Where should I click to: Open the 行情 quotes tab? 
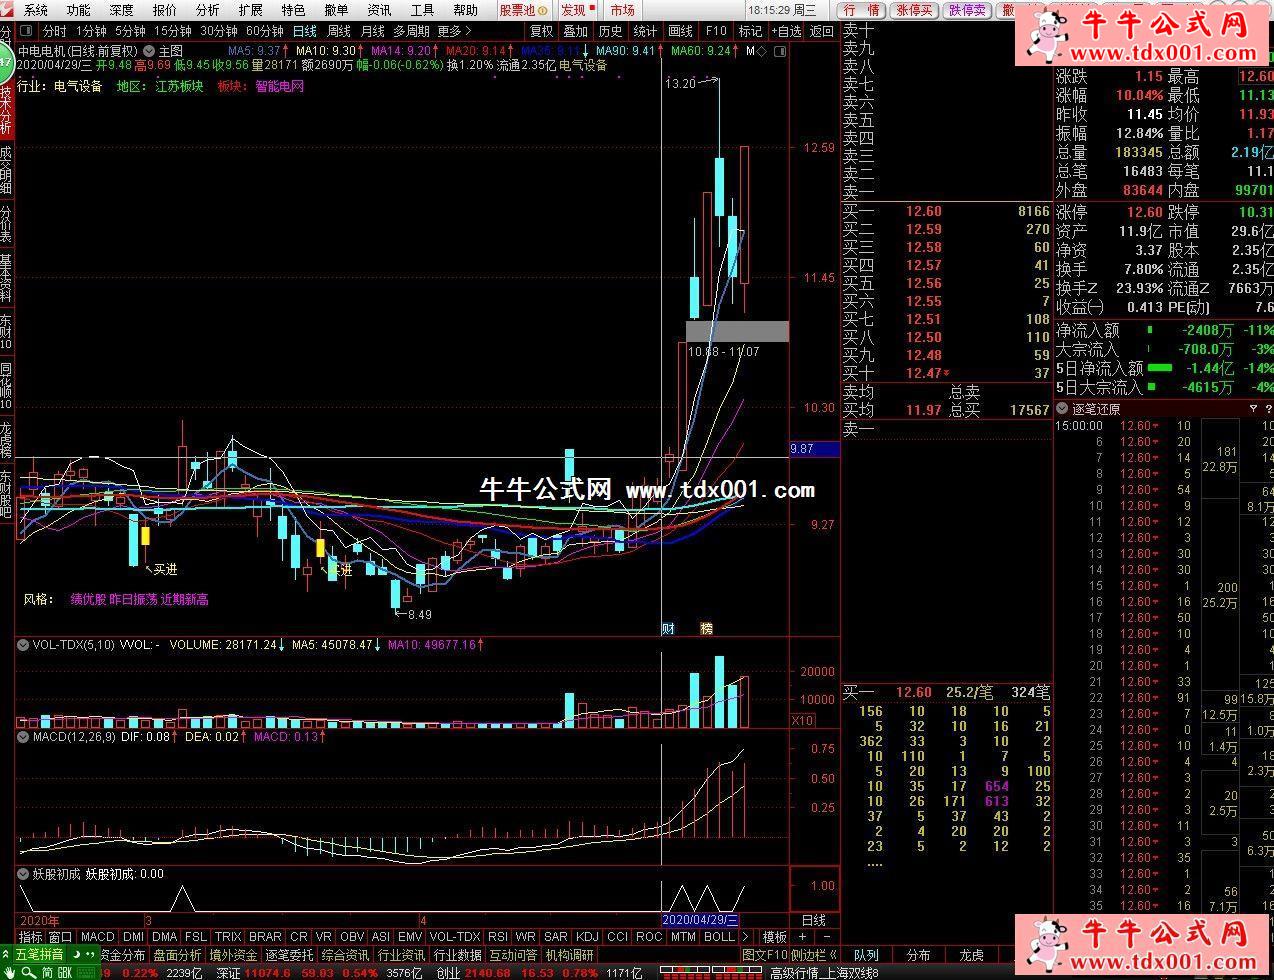[862, 10]
